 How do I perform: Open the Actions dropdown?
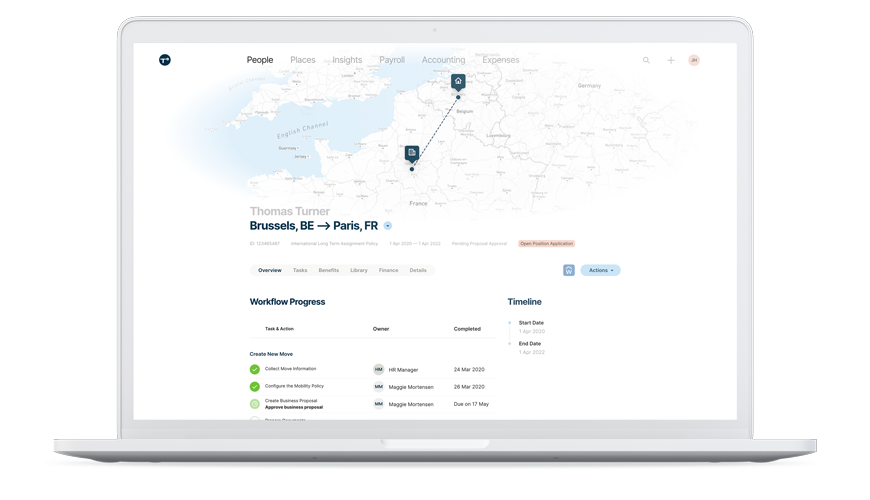click(x=600, y=270)
